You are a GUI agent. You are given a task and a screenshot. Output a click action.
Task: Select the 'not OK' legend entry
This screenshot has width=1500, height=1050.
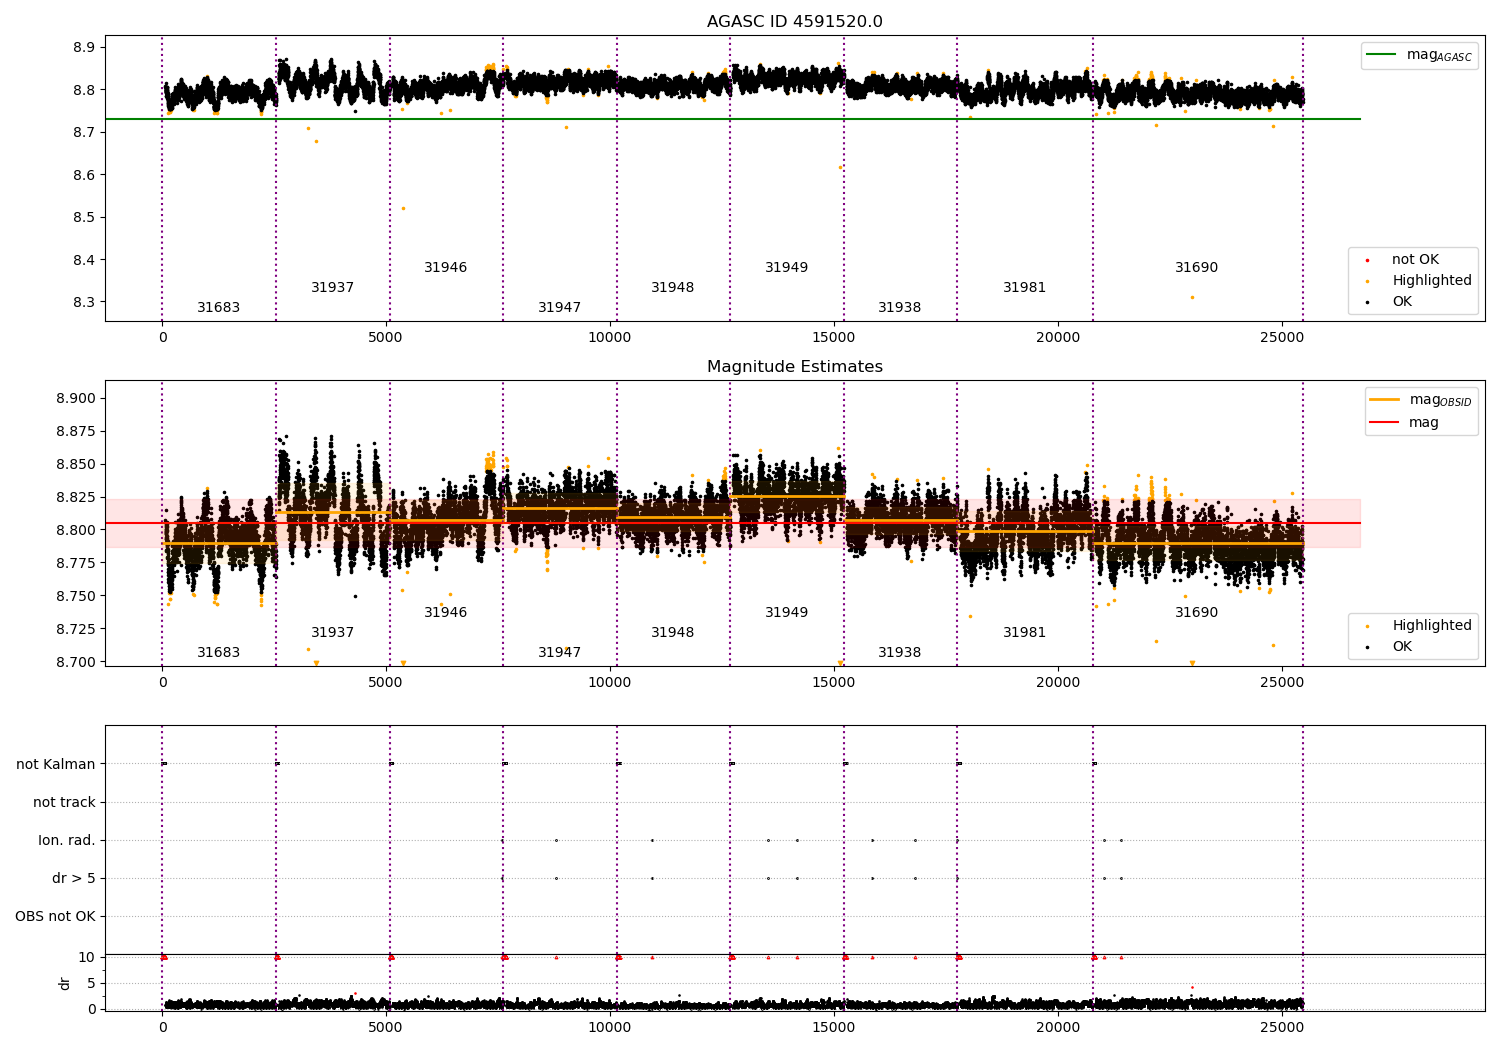(x=1415, y=260)
